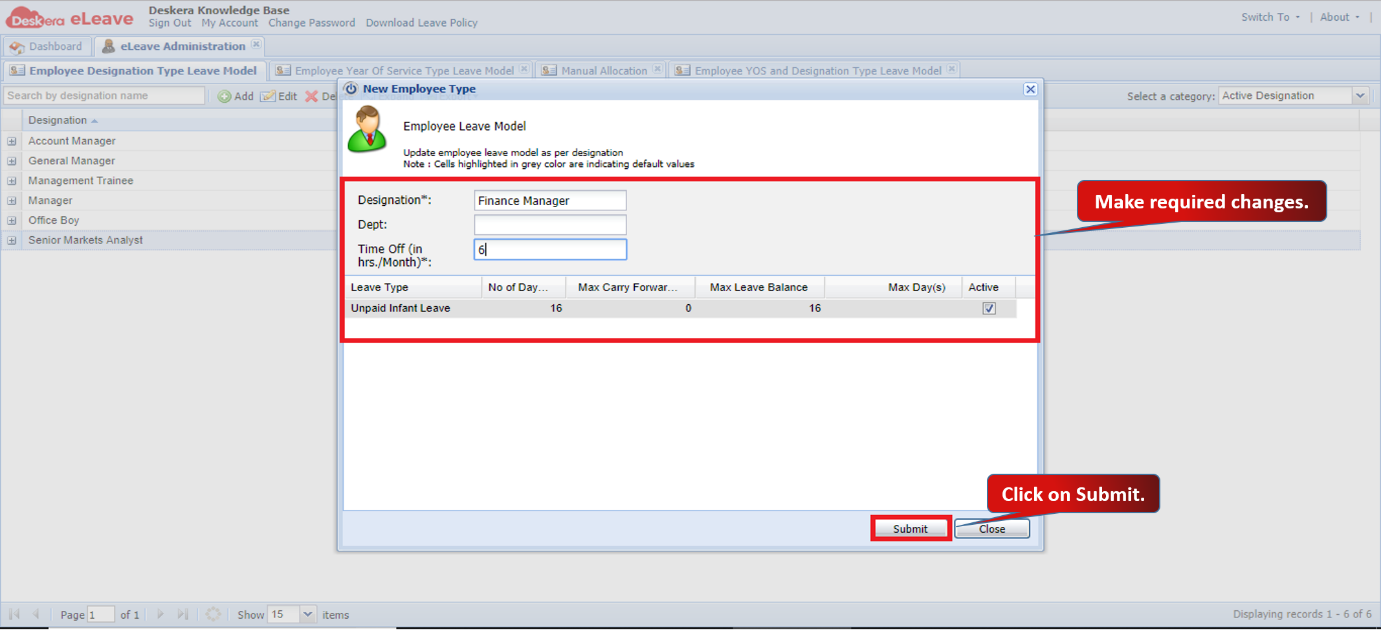Select the Unpaid Infant Leave row name
Viewport: 1381px width, 631px height.
[400, 308]
